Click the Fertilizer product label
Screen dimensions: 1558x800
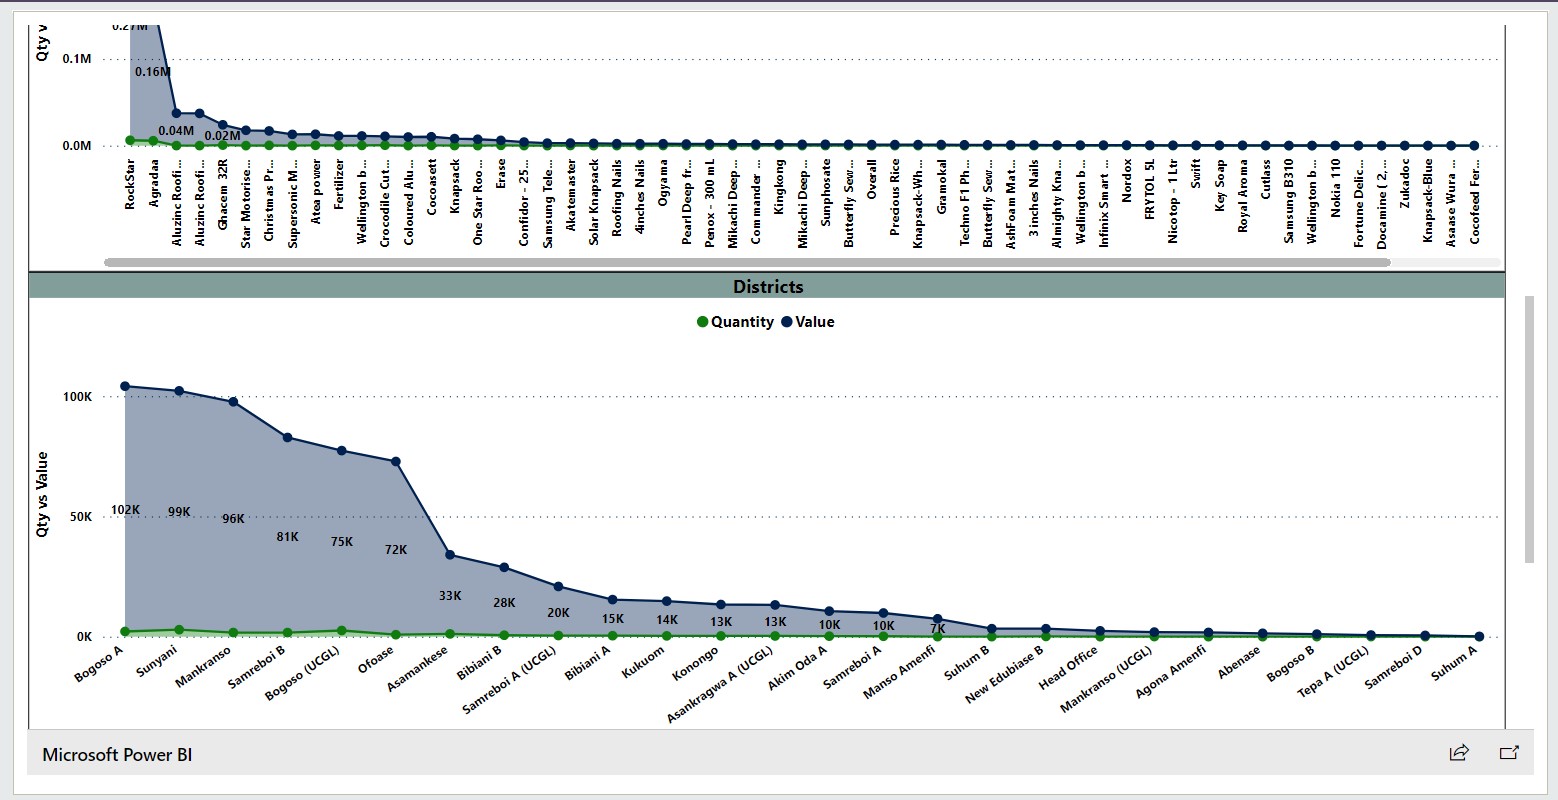339,184
